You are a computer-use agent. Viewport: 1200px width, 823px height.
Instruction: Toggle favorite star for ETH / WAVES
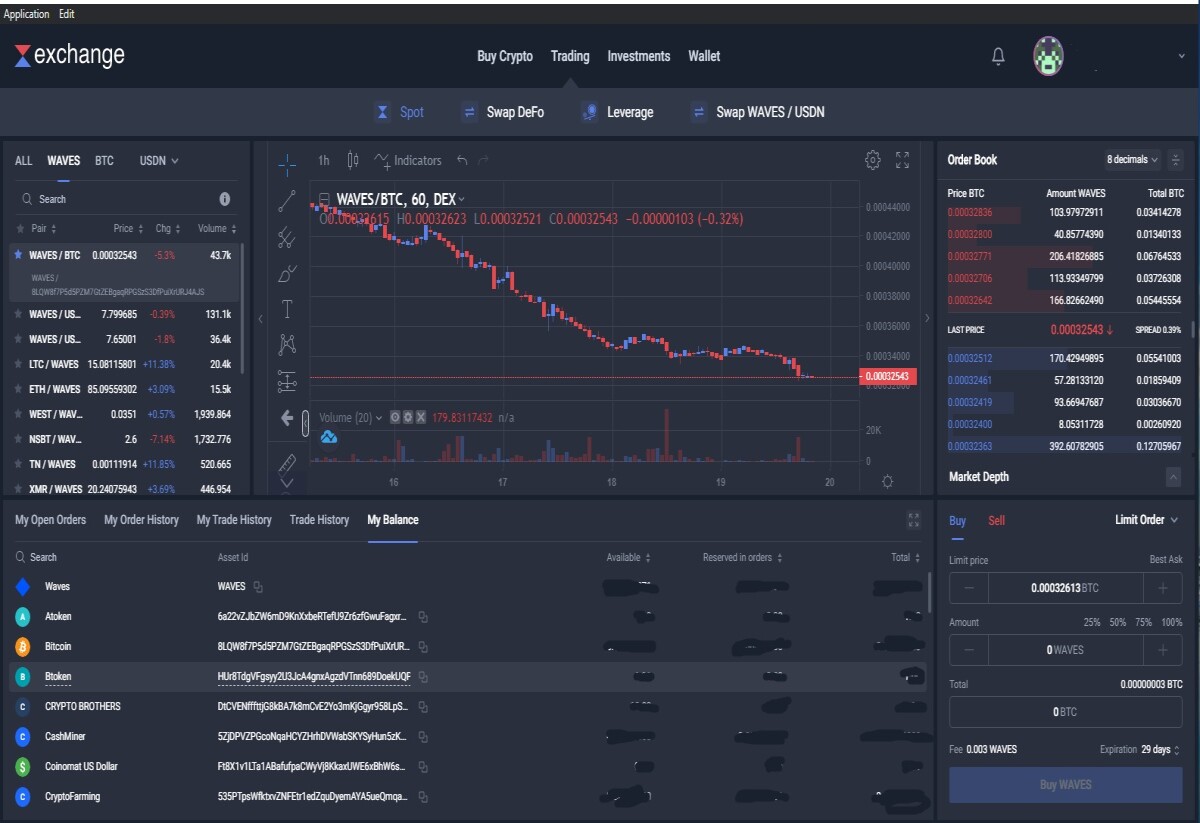[x=19, y=389]
